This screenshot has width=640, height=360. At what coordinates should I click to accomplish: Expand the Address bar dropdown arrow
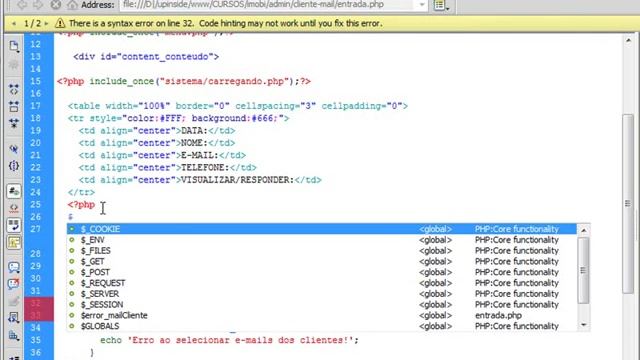pos(422,5)
